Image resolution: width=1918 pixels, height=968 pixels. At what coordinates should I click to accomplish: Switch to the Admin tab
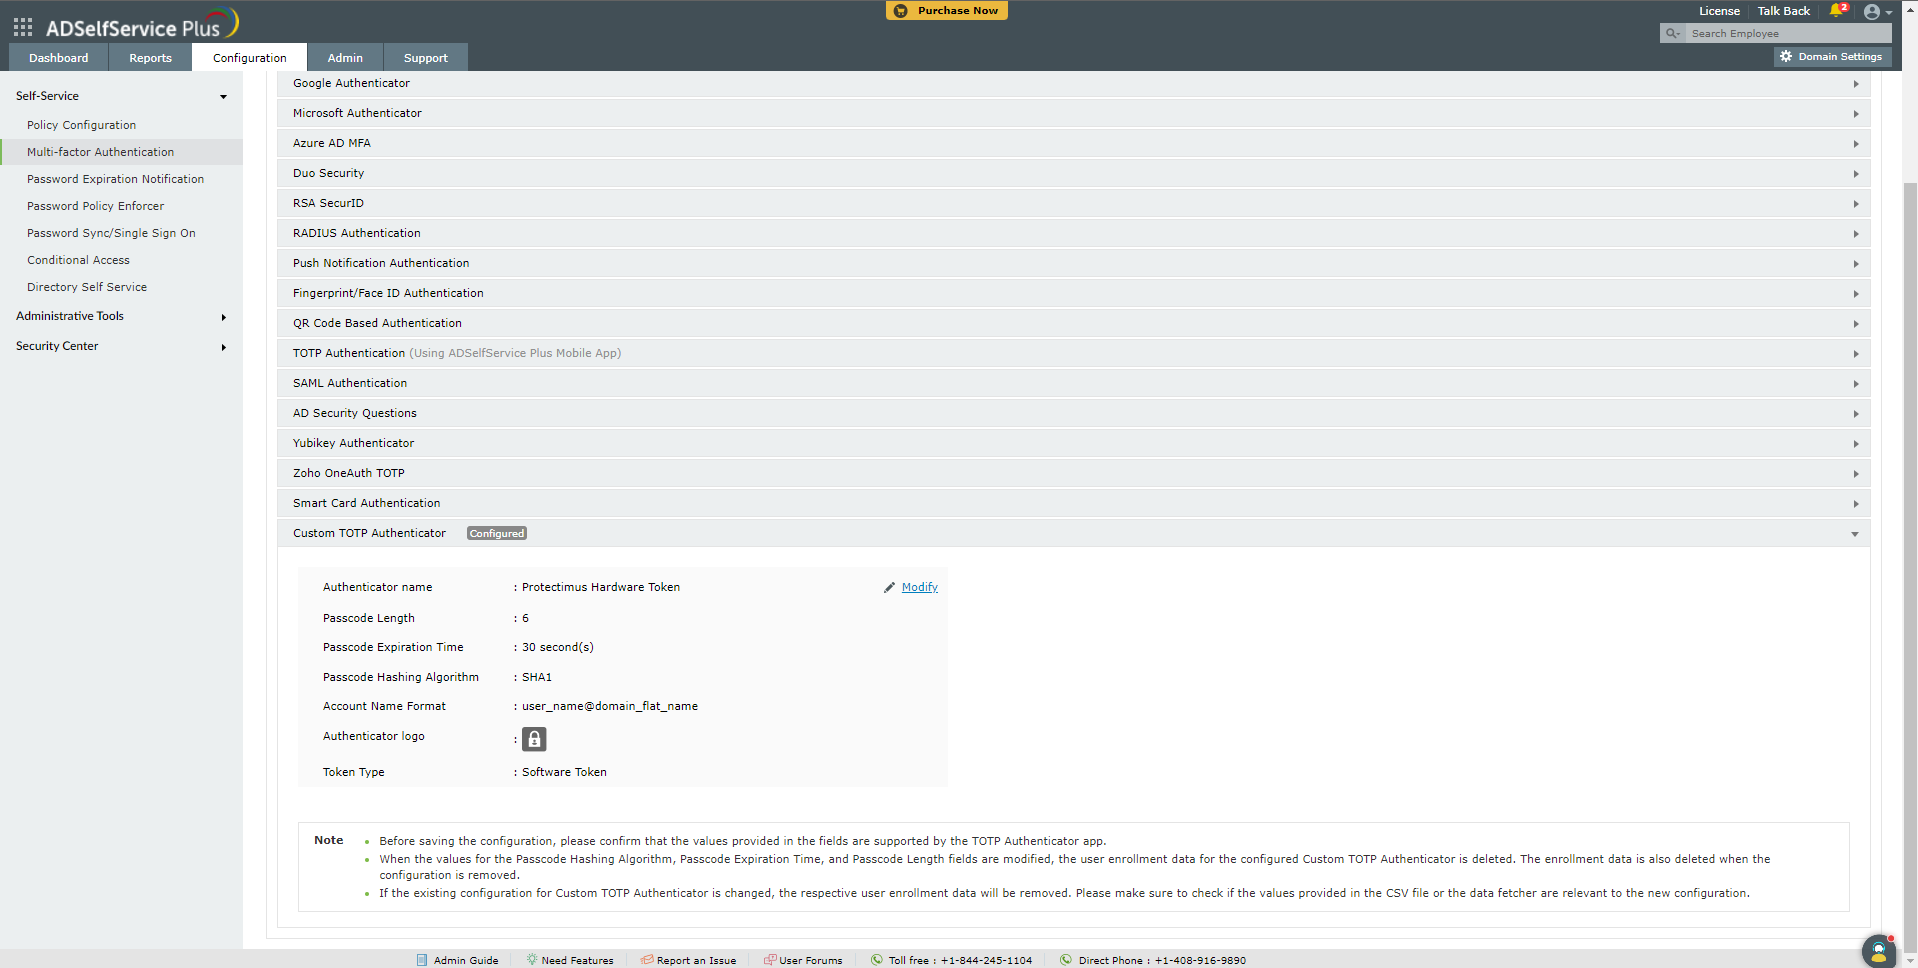coord(345,58)
